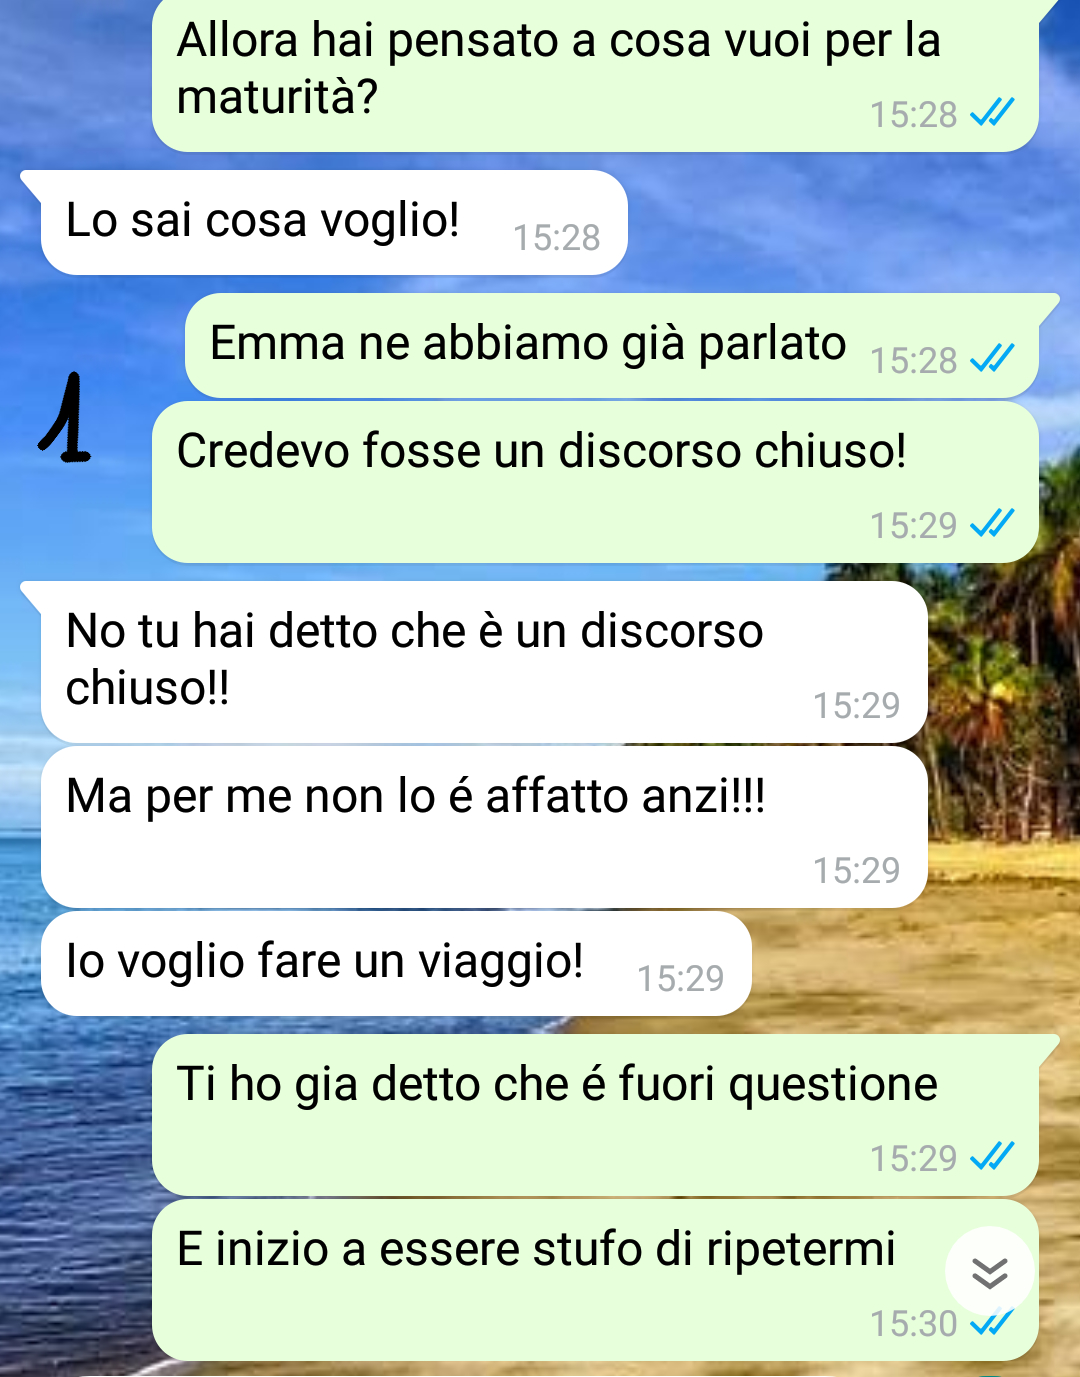
Task: Tap 'Ti ho gia detto che é fuori questione'
Action: point(595,1115)
